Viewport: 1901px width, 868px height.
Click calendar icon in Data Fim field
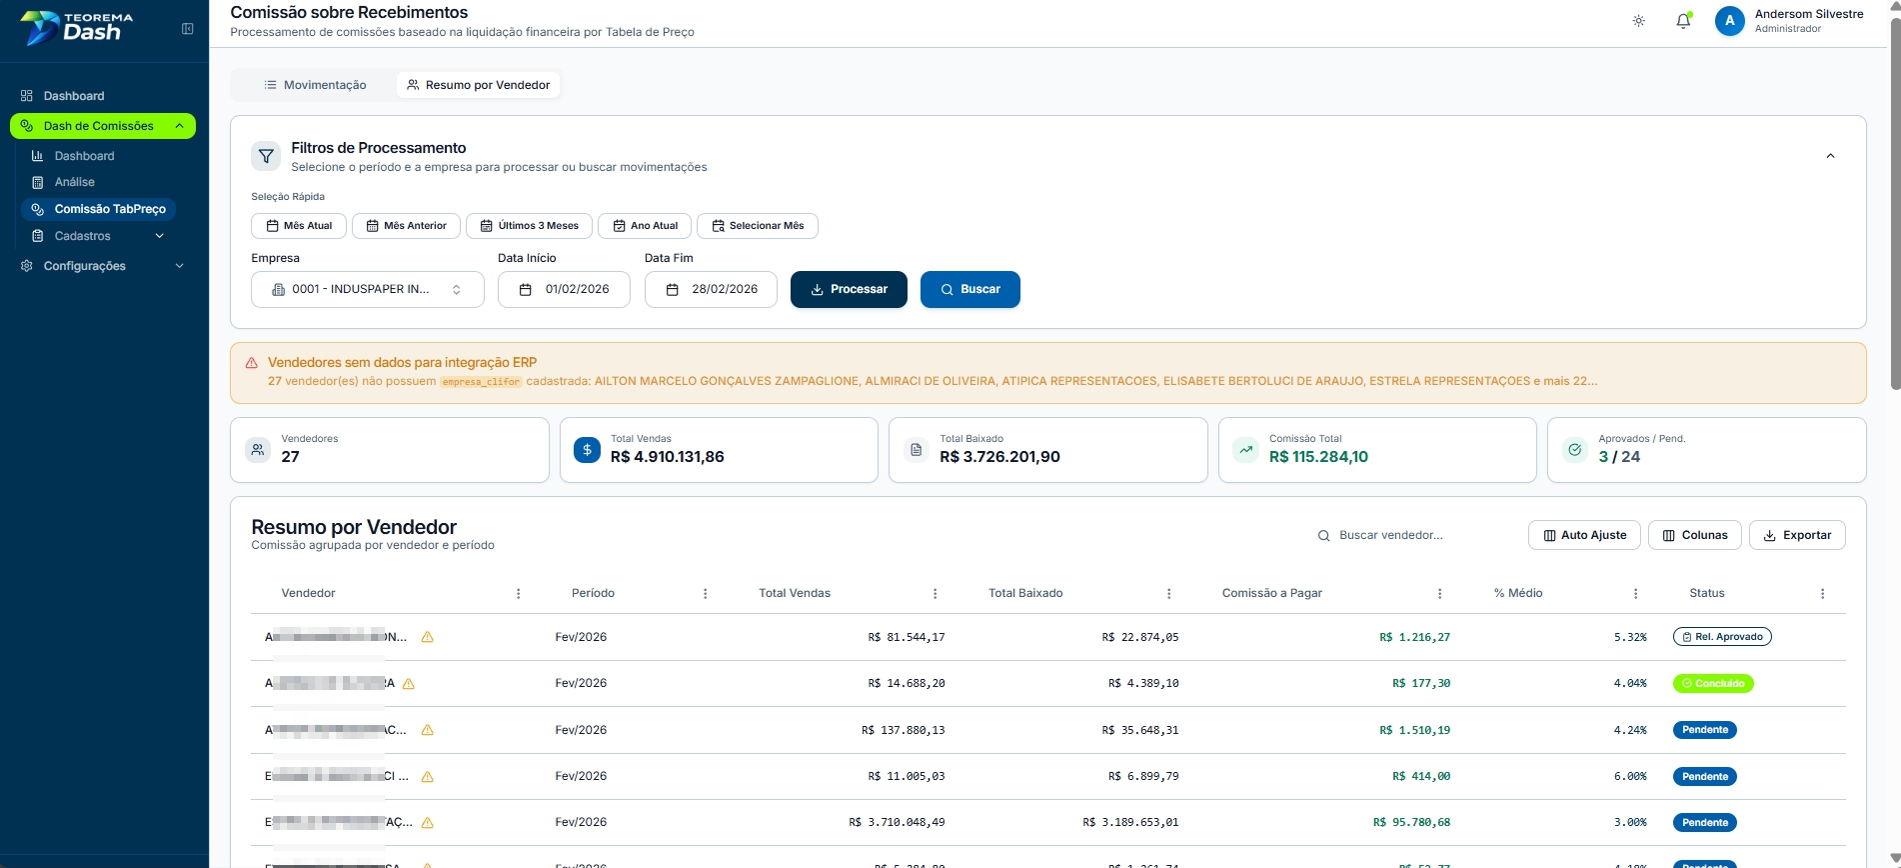(672, 290)
